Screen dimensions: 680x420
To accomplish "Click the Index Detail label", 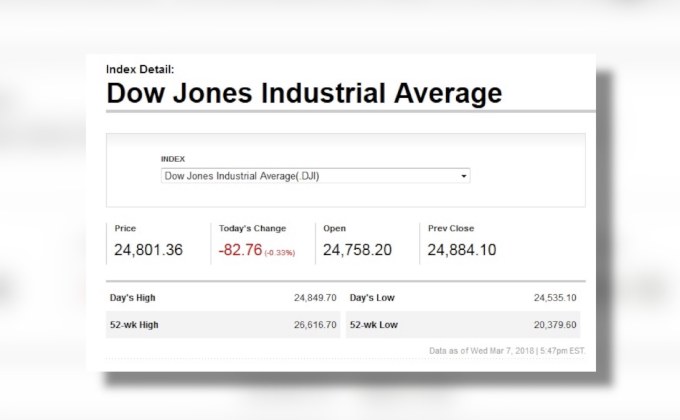I will pyautogui.click(x=140, y=69).
